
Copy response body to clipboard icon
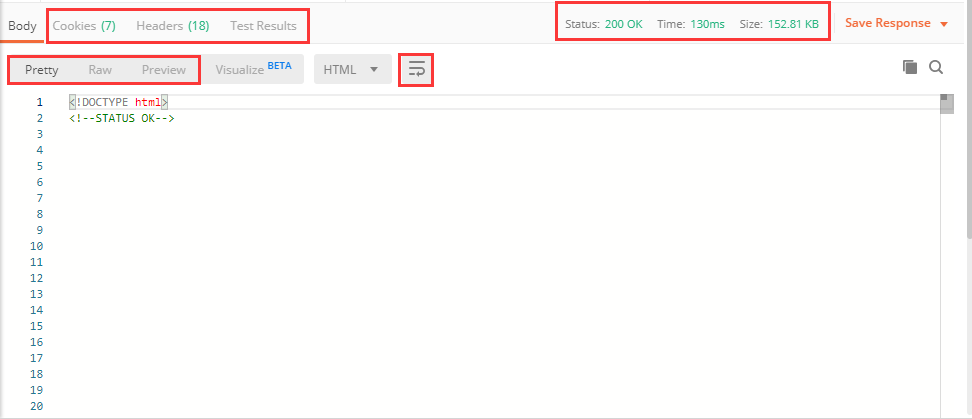pos(910,68)
